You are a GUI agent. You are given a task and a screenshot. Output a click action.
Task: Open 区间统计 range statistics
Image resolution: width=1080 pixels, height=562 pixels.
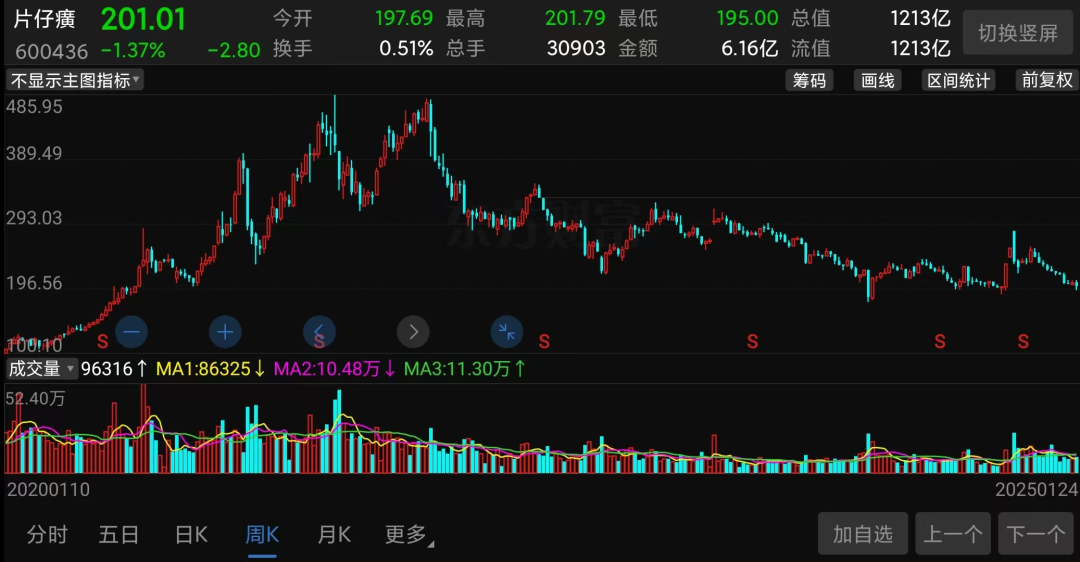pyautogui.click(x=958, y=81)
